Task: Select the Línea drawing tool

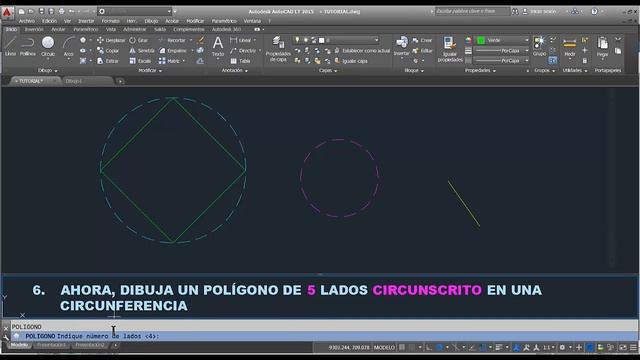Action: pyautogui.click(x=10, y=46)
